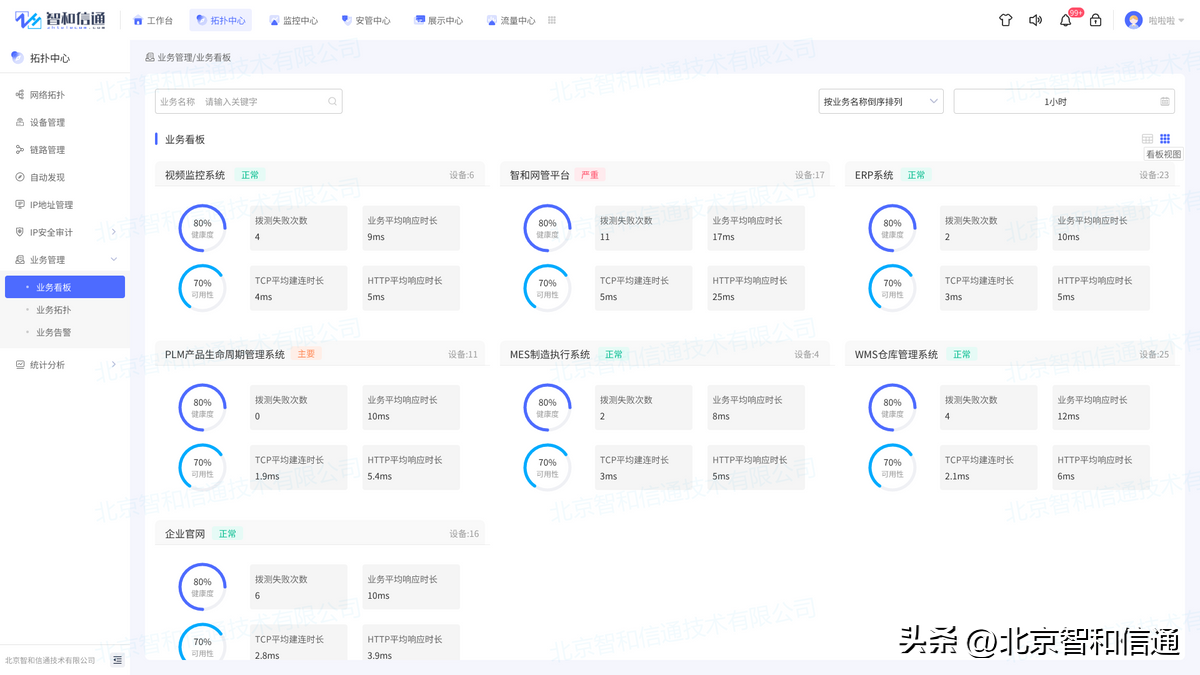Switch to the 监控中心 tab
Image resolution: width=1200 pixels, height=675 pixels.
293,19
